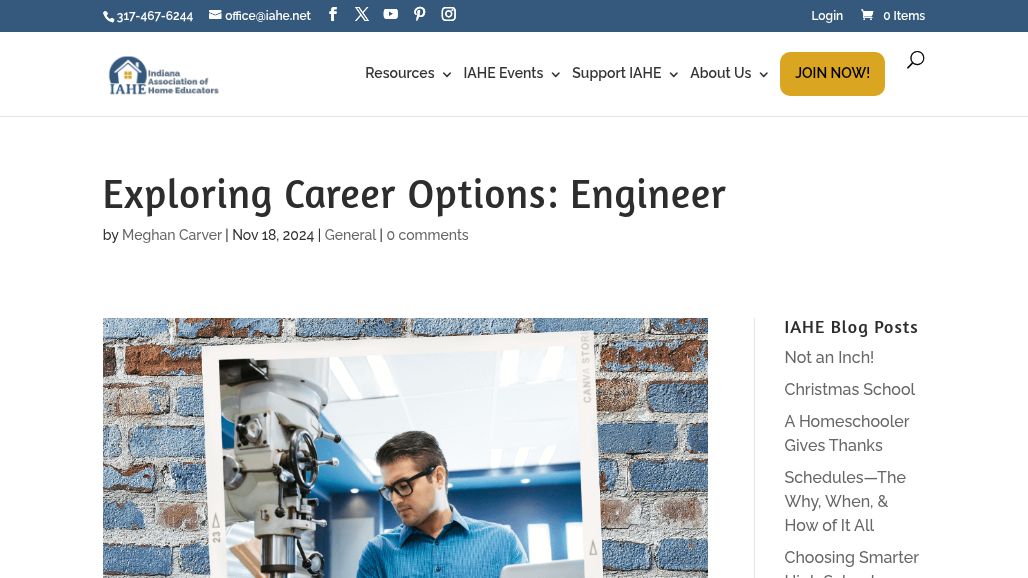This screenshot has width=1028, height=578.
Task: Click the X (Twitter) social icon
Action: tap(362, 15)
